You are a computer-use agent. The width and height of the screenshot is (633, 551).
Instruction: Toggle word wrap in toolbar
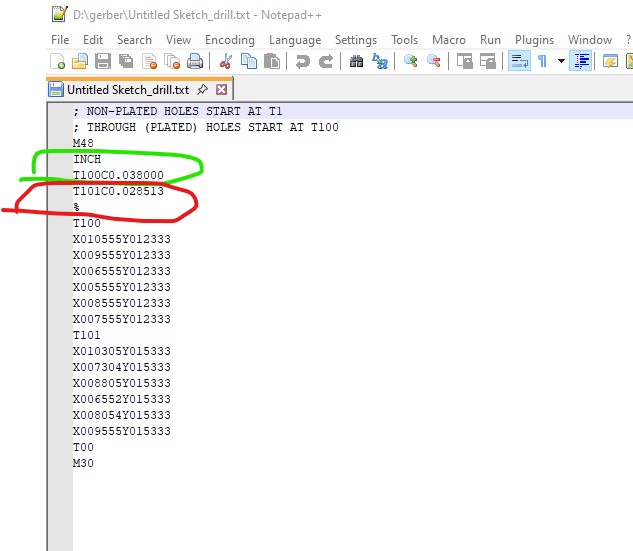pos(519,62)
